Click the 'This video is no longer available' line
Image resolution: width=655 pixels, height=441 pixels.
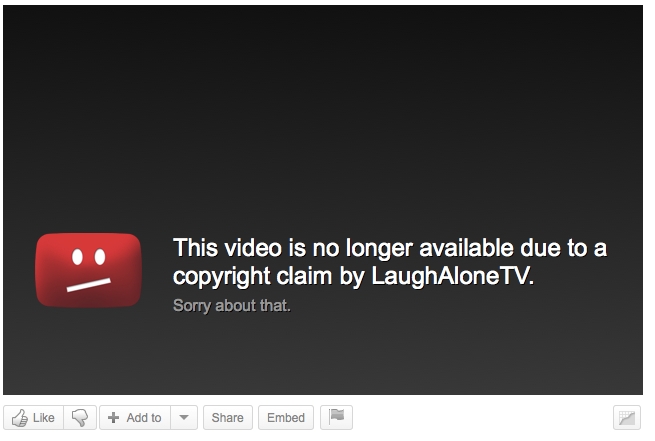click(x=390, y=248)
